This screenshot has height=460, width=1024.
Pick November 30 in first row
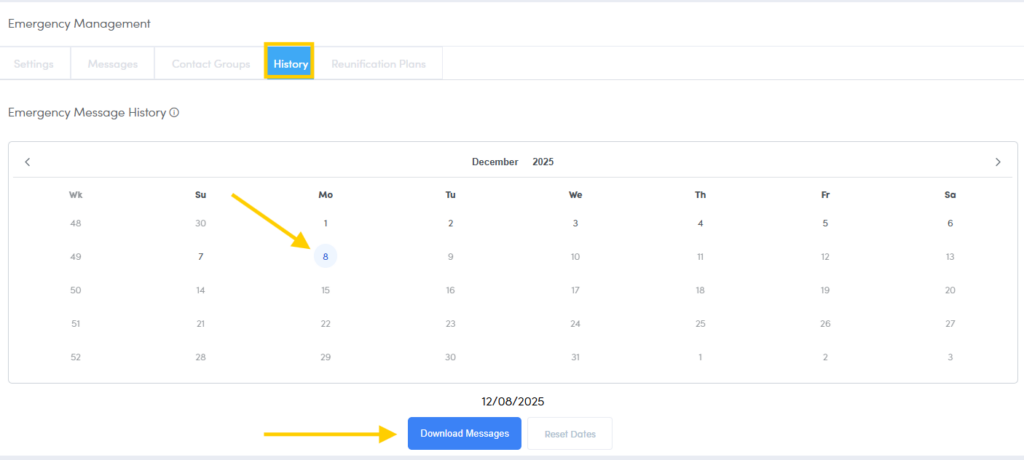click(201, 223)
